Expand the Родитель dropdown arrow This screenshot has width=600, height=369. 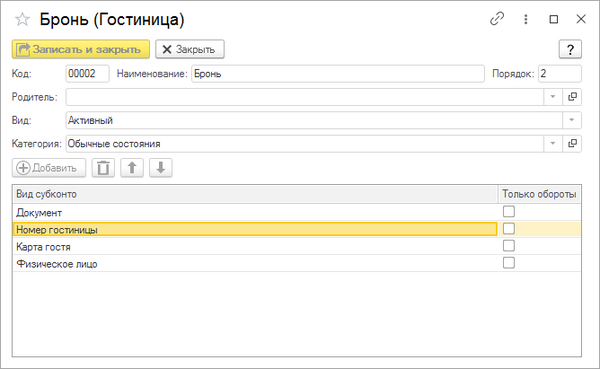[x=553, y=97]
